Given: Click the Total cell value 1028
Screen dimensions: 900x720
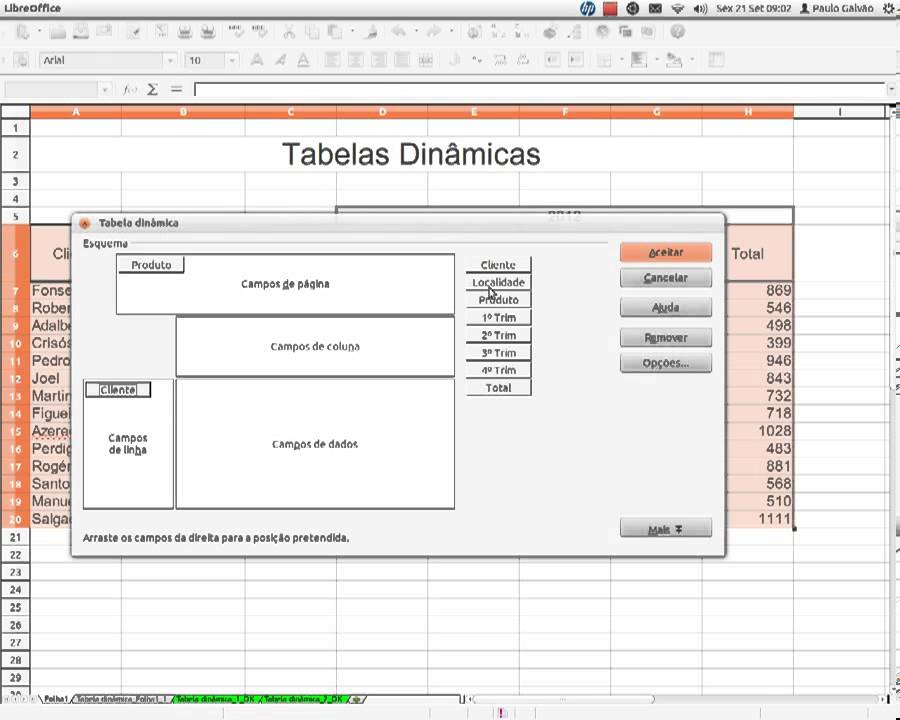Looking at the screenshot, I should (747, 431).
